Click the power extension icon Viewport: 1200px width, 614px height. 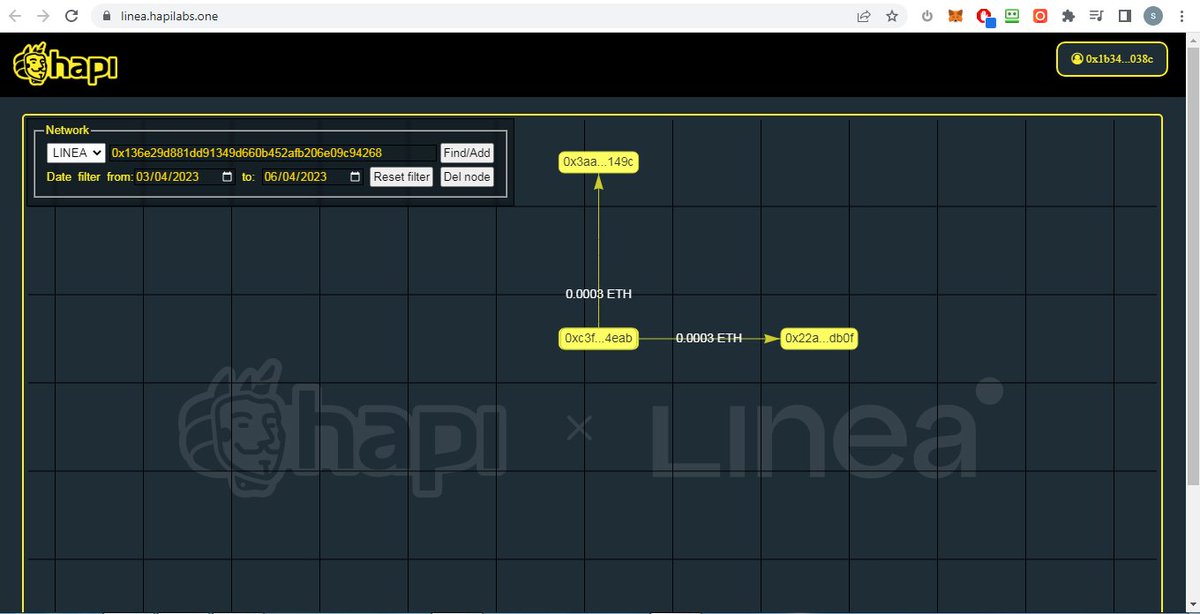tap(927, 16)
